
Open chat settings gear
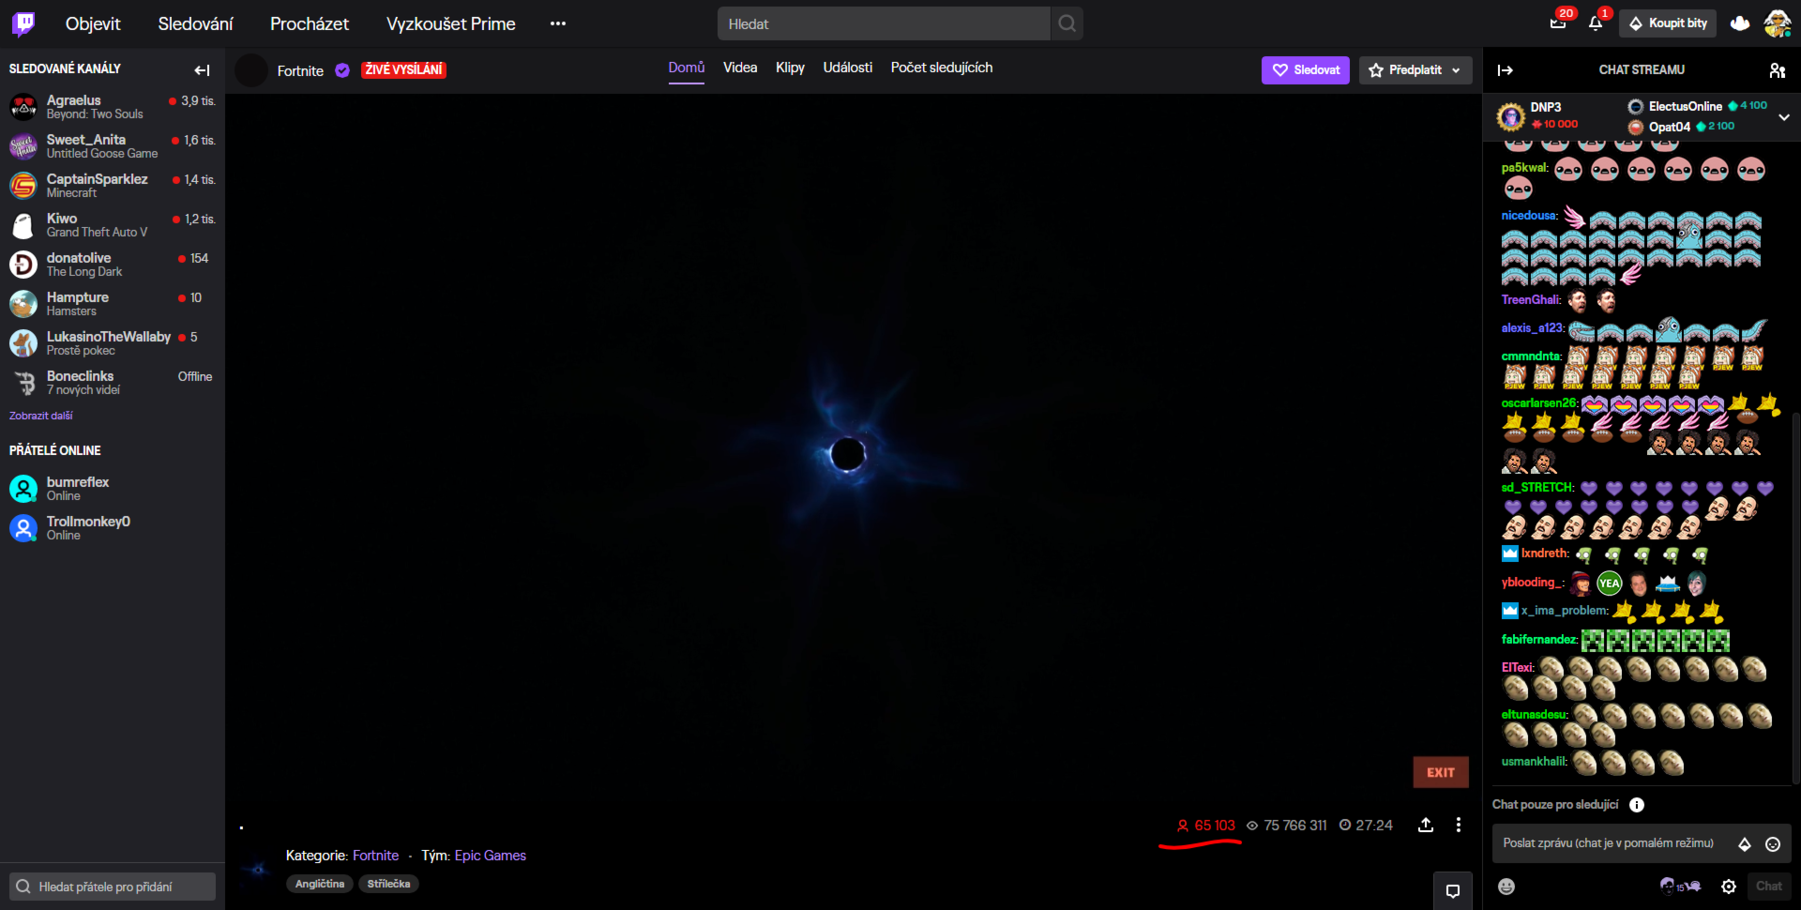(x=1728, y=886)
